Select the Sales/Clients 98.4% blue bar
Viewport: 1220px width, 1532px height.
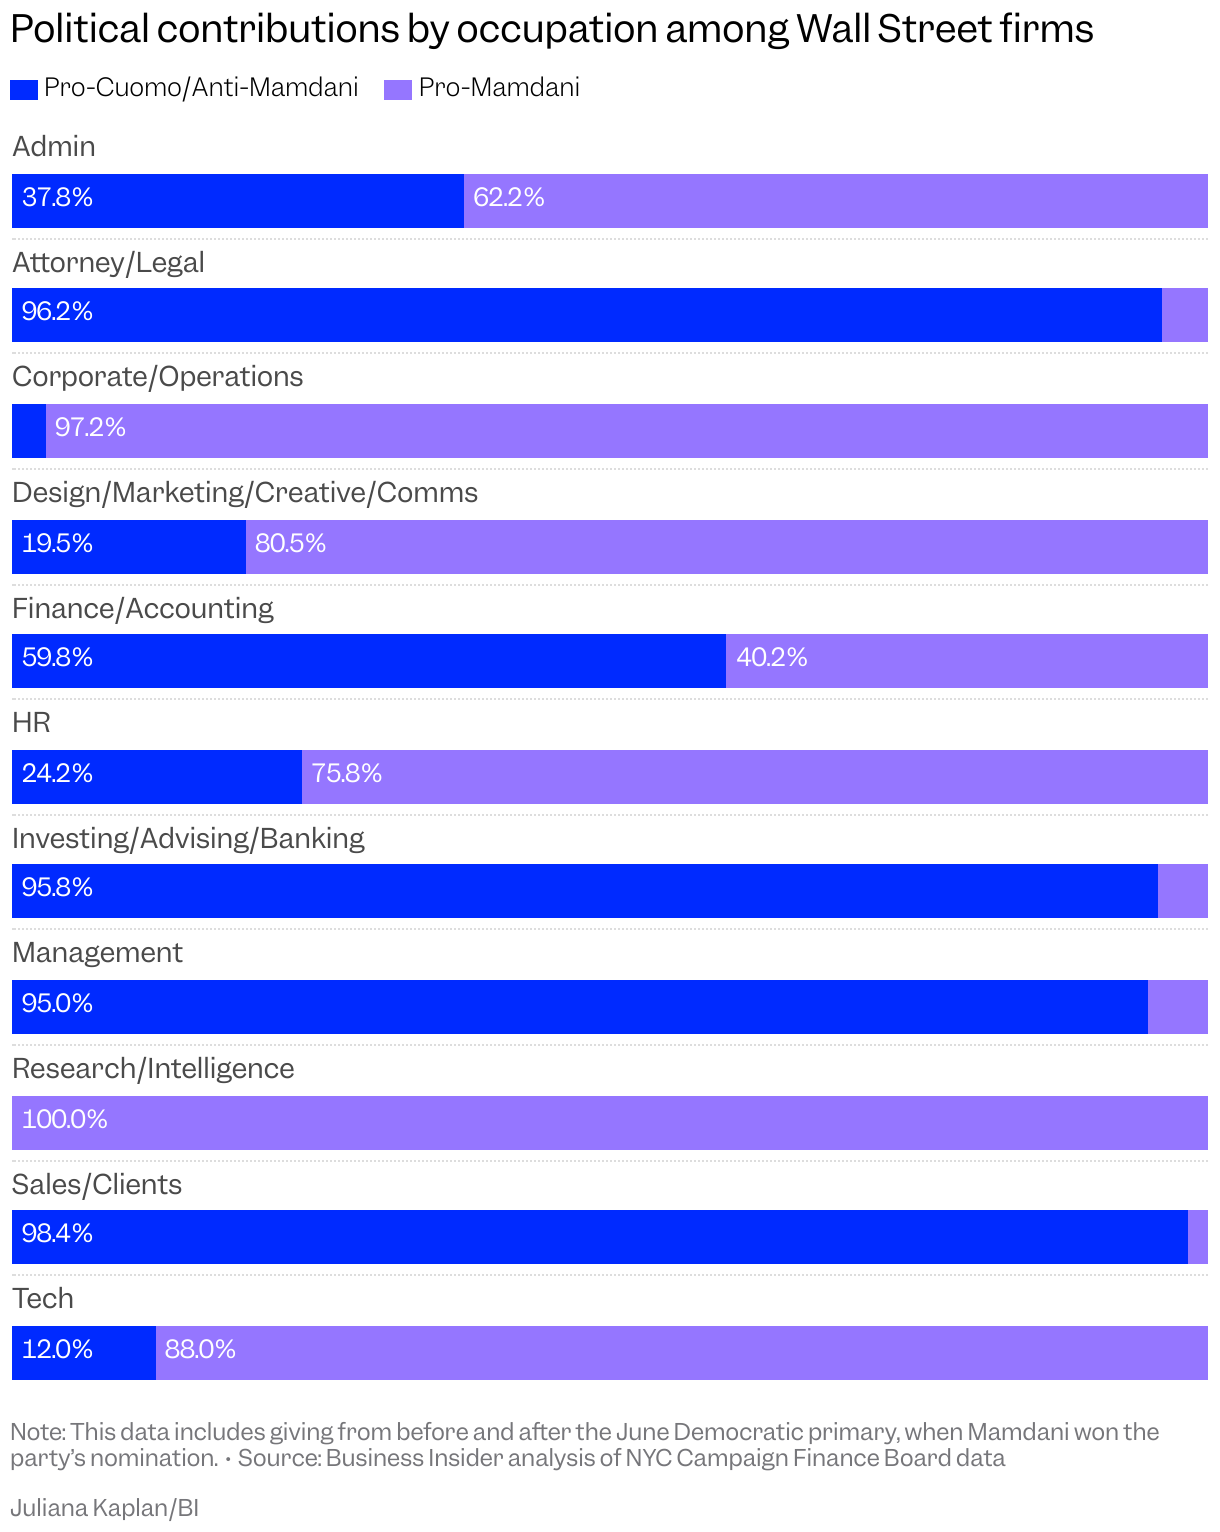[x=600, y=1237]
